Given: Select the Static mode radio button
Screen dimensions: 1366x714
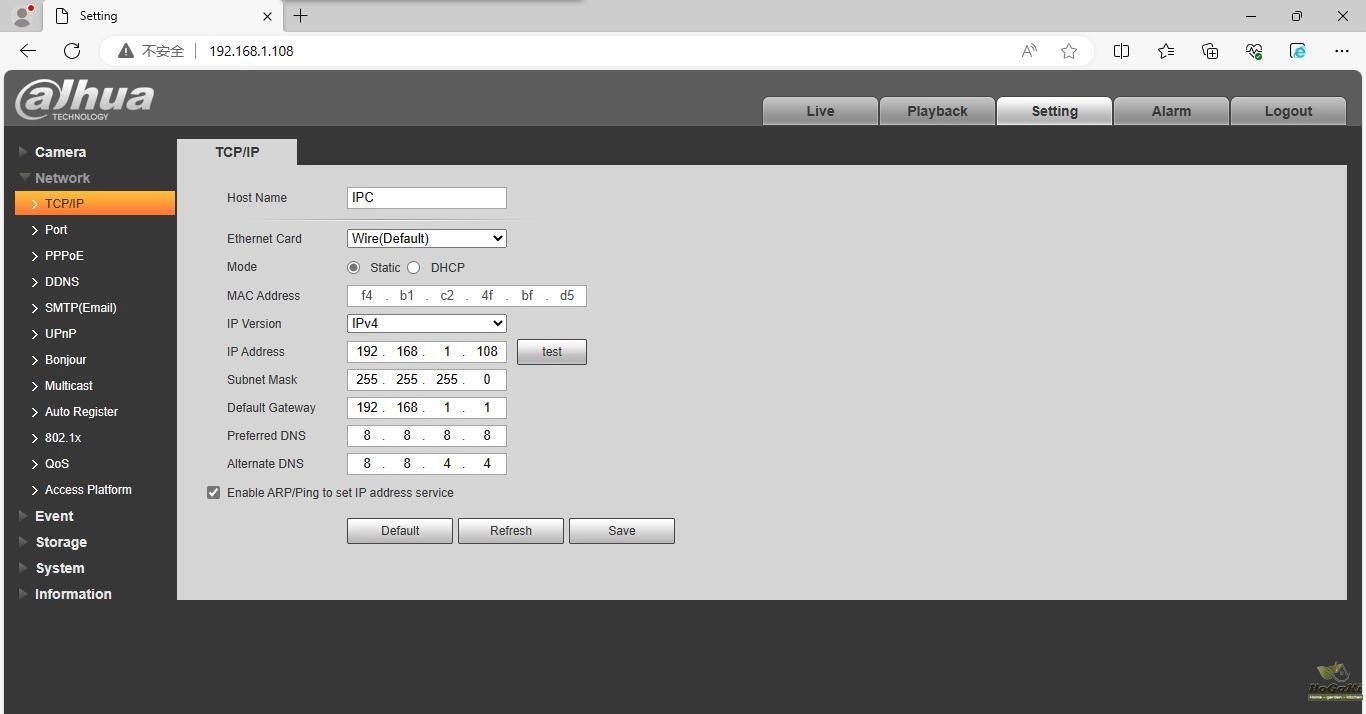Looking at the screenshot, I should [x=354, y=268].
